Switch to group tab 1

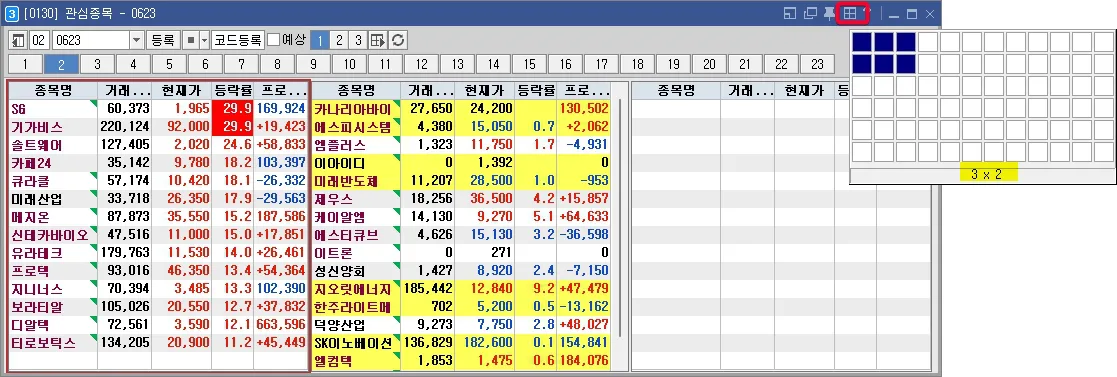25,65
